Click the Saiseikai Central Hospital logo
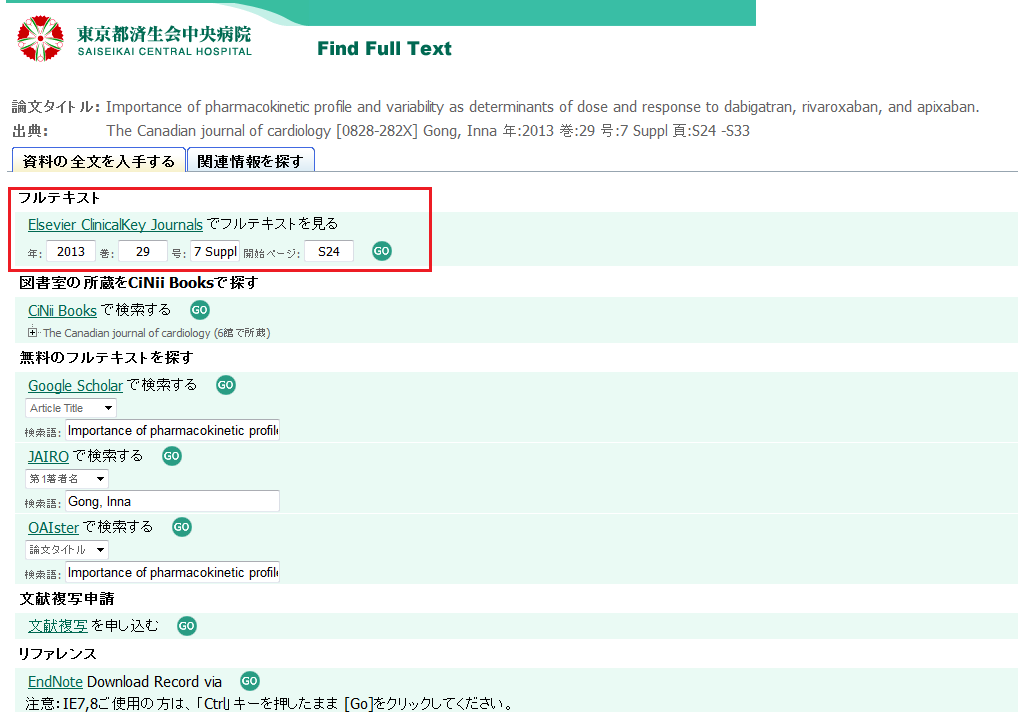This screenshot has height=718, width=1018. 134,39
